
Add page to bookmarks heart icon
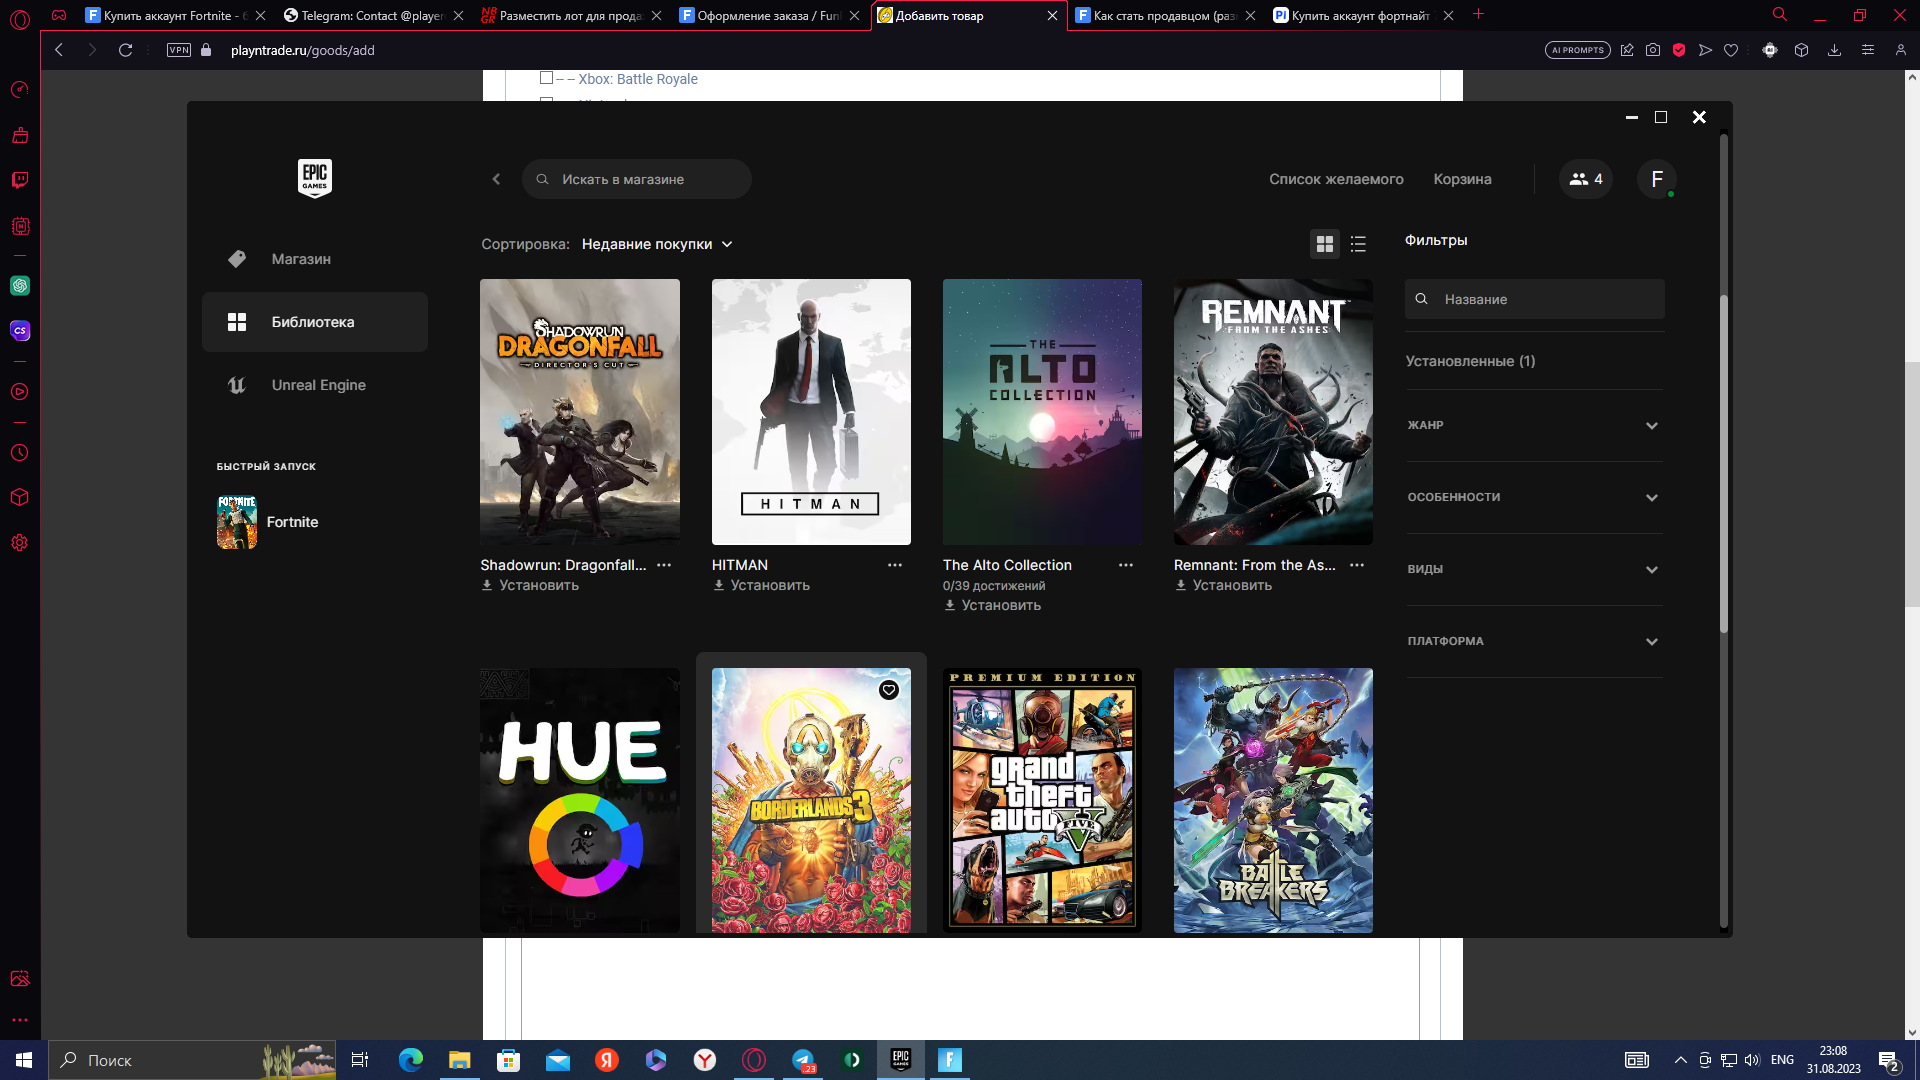point(1731,50)
